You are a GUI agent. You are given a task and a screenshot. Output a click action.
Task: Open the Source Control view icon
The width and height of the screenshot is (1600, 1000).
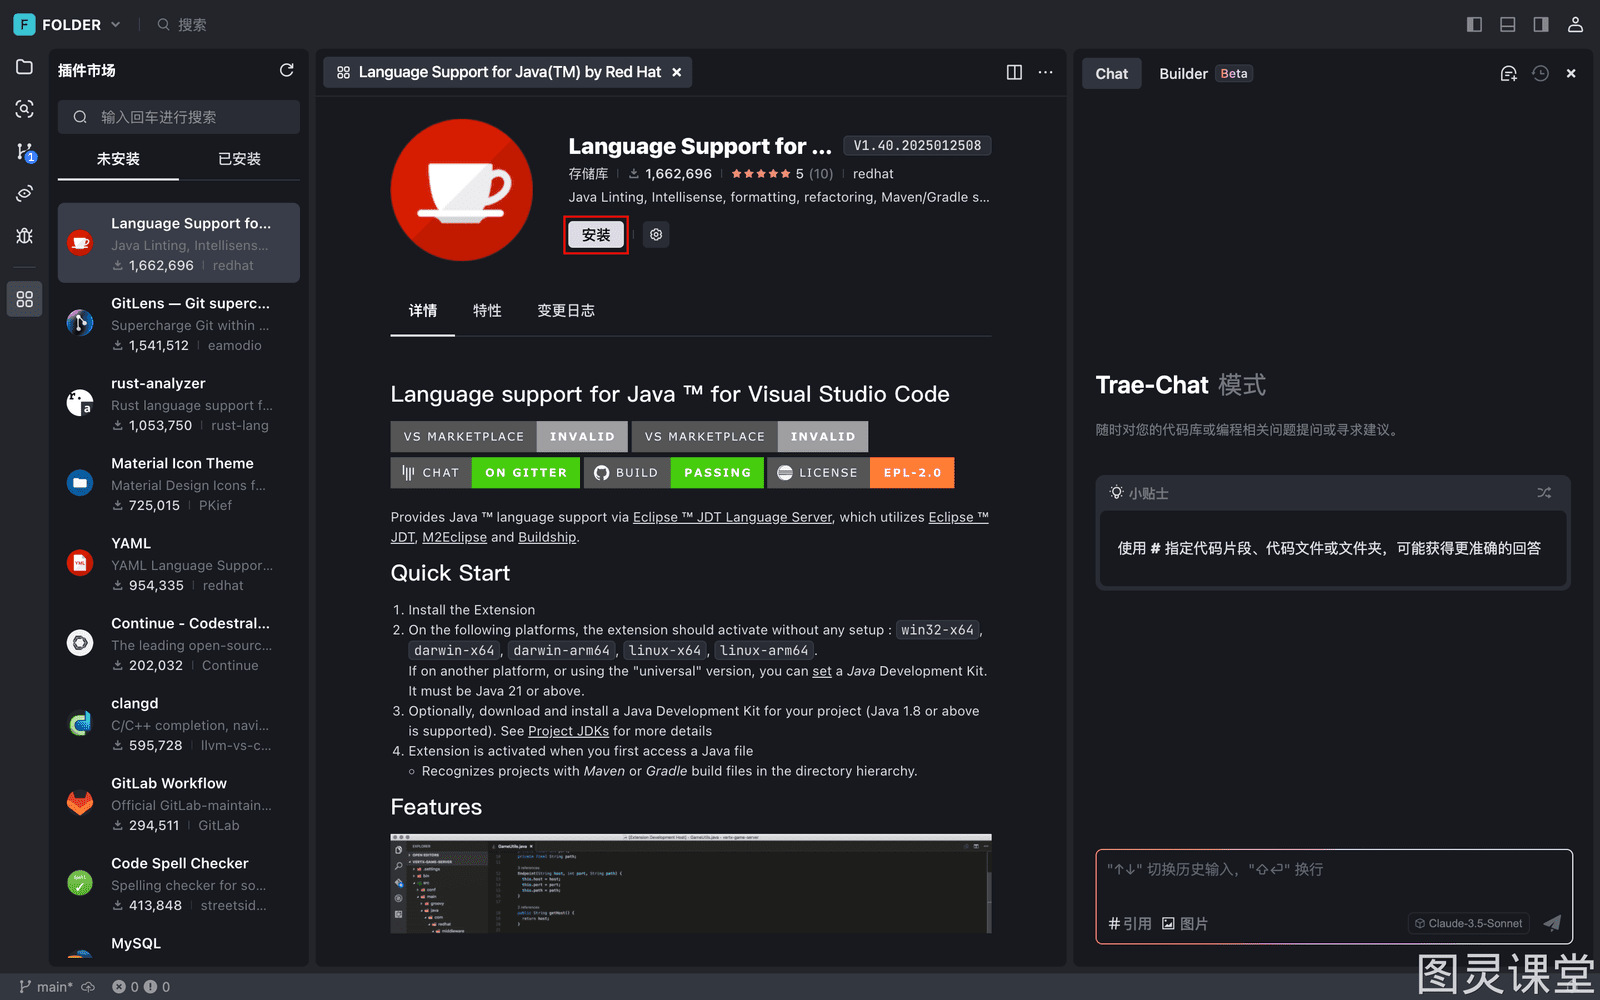coord(25,151)
